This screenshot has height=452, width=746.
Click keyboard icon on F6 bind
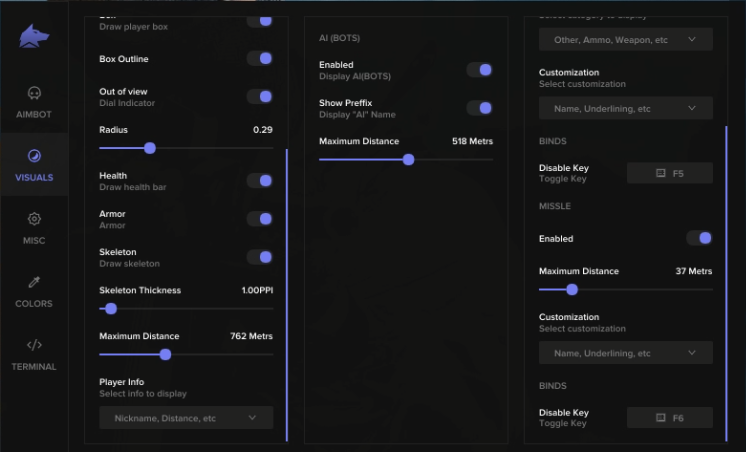[x=660, y=418]
